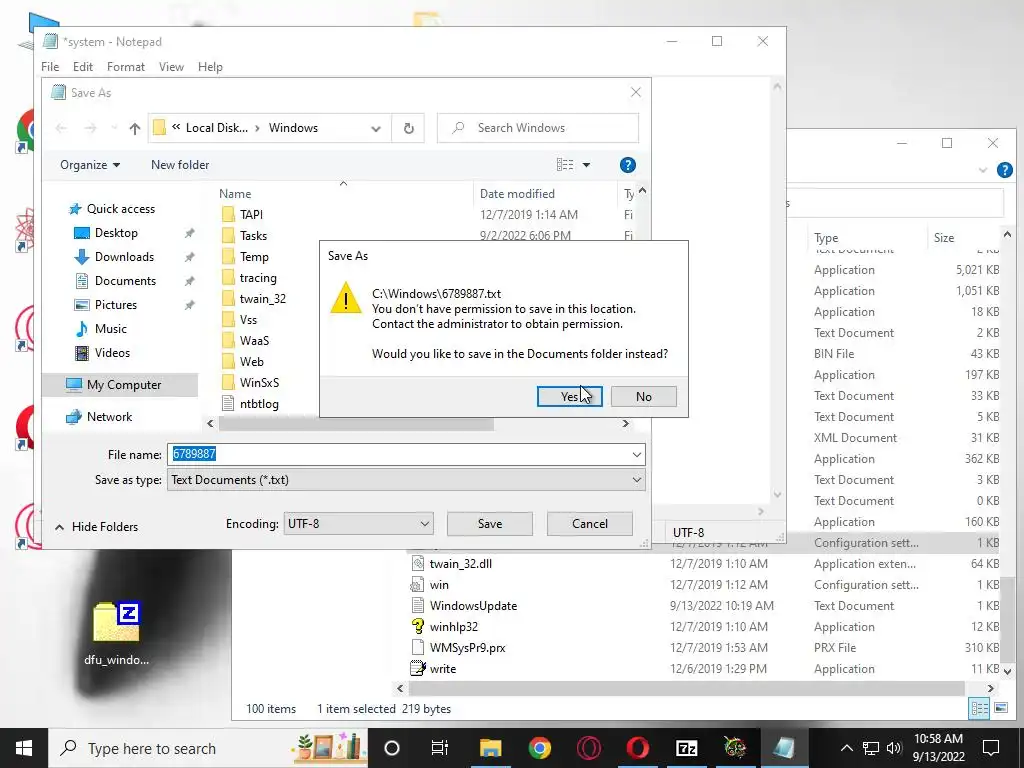
Task: Select Downloads in the navigation pane
Action: [x=124, y=257]
